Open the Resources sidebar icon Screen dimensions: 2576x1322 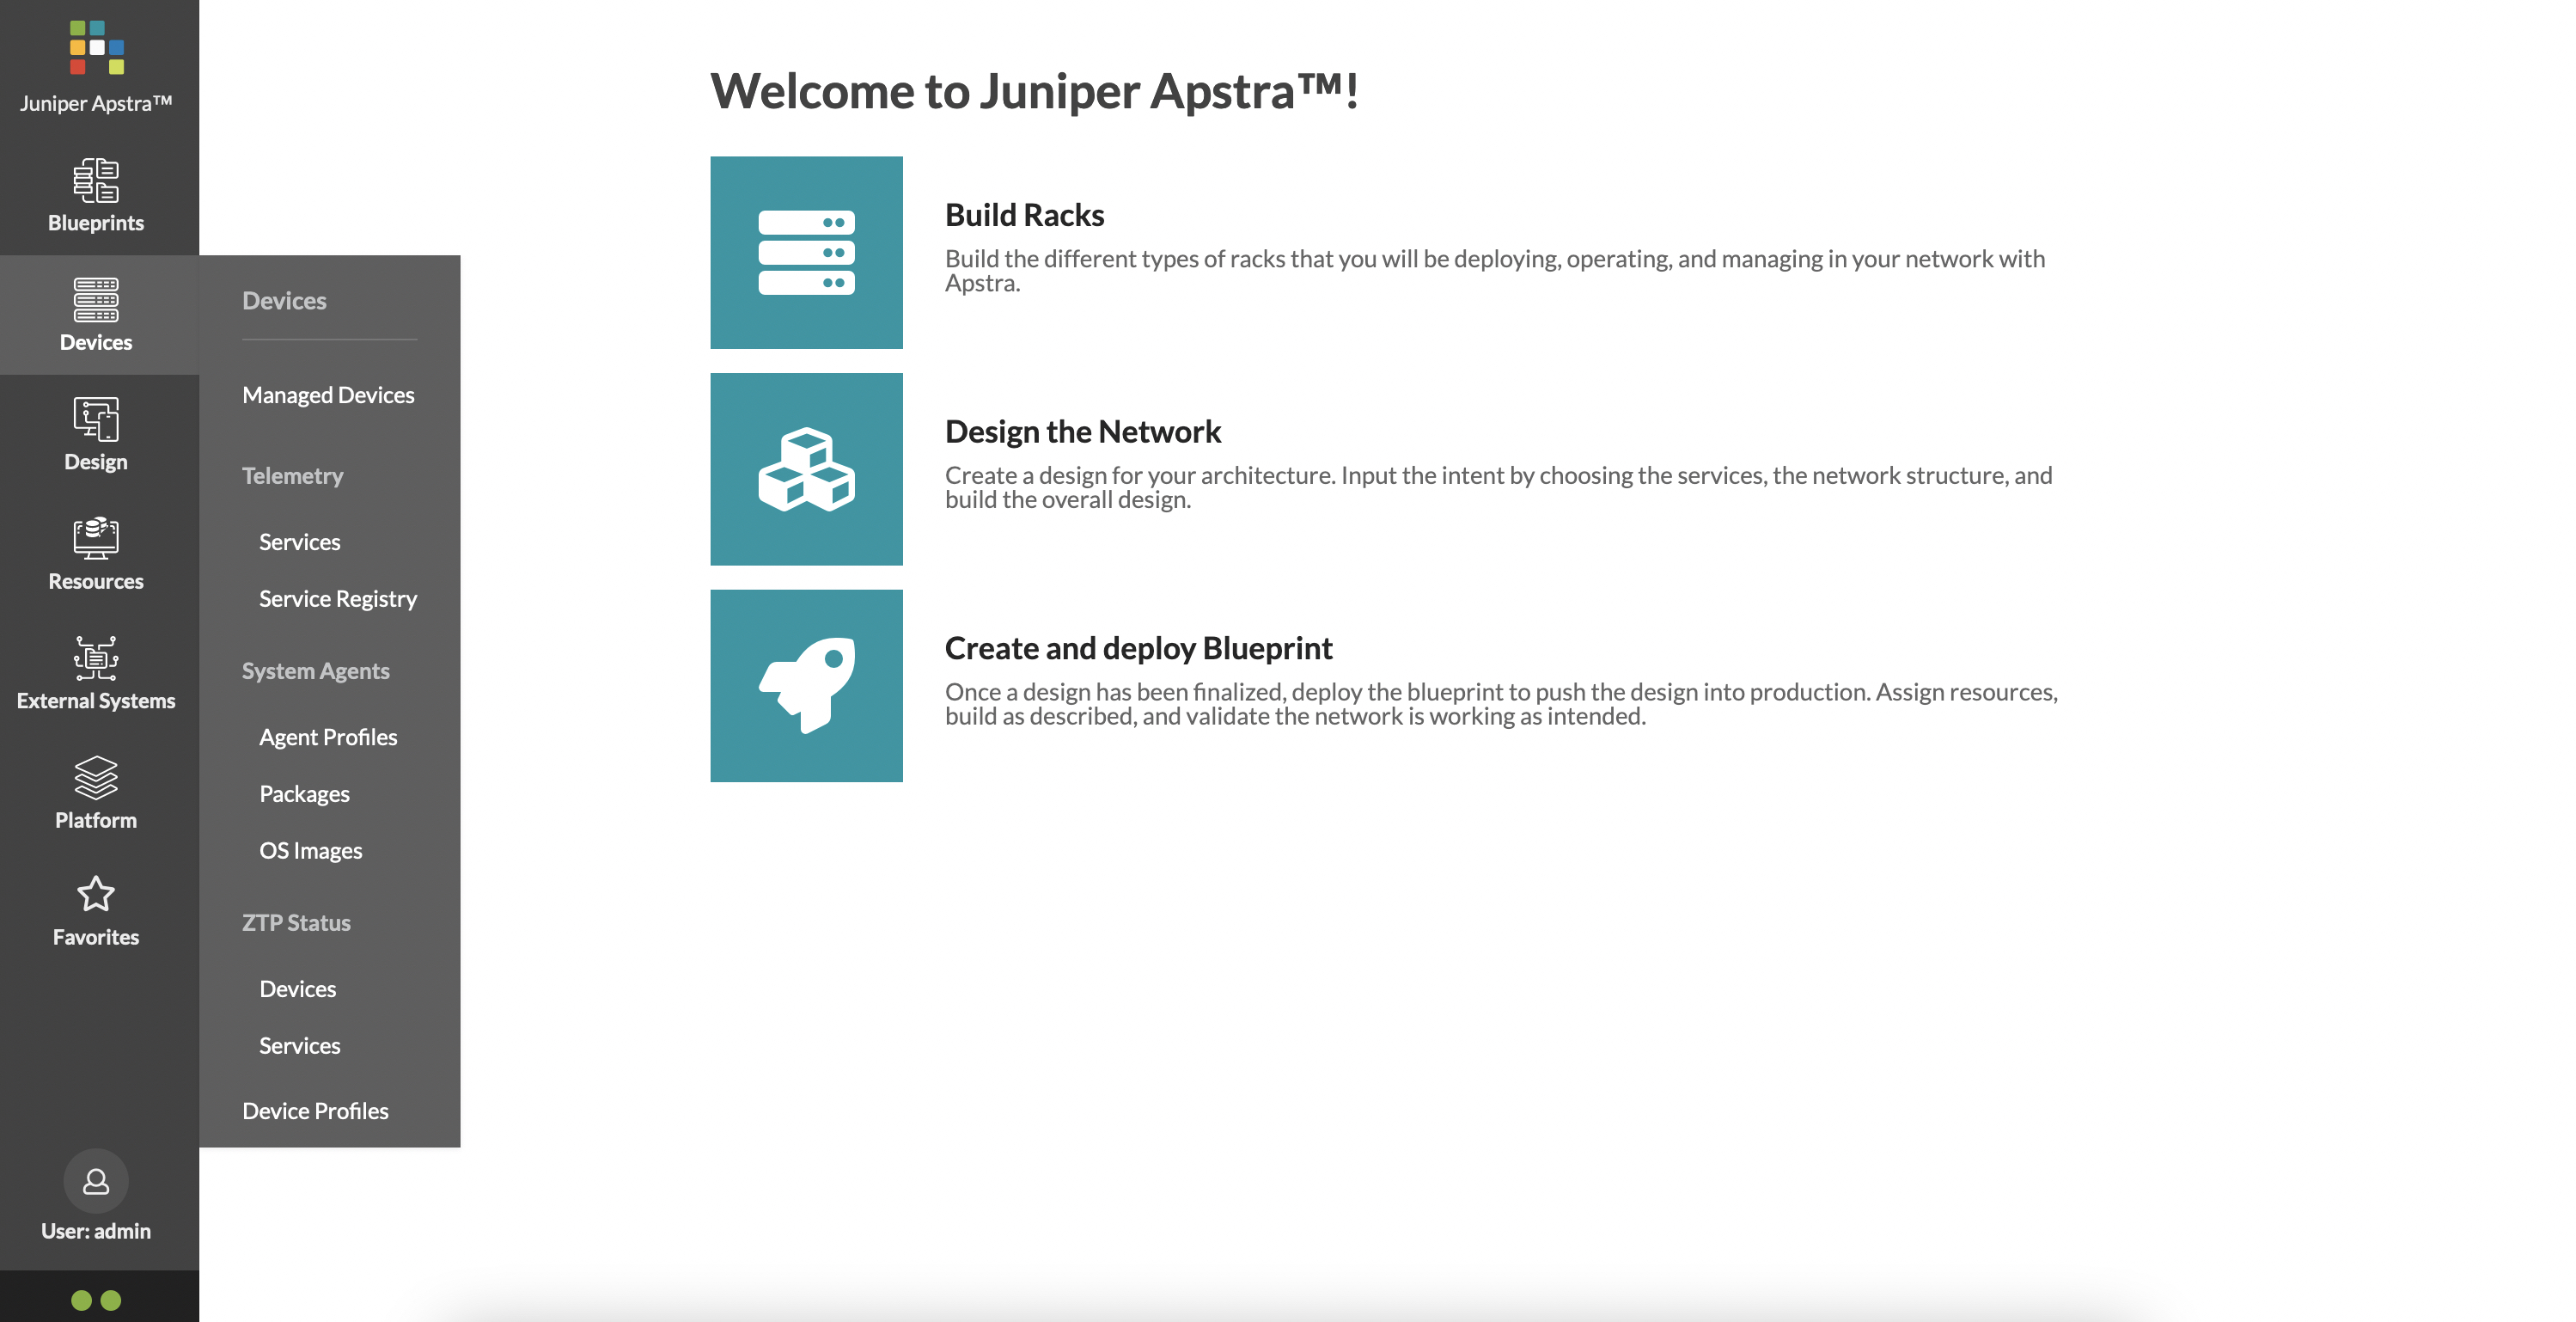coord(96,538)
